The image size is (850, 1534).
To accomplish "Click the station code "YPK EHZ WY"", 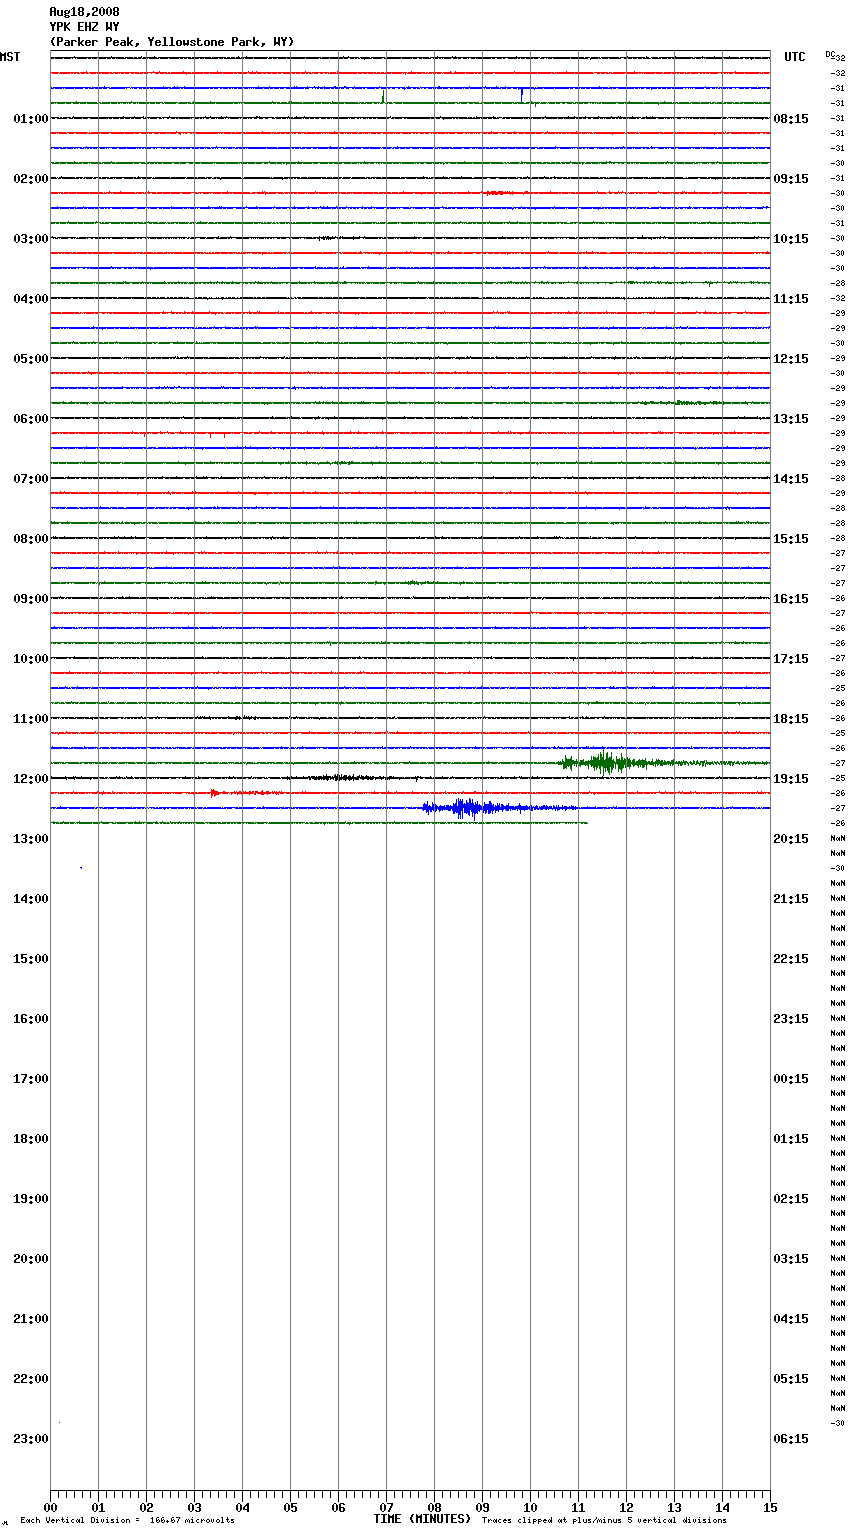I will (x=85, y=27).
